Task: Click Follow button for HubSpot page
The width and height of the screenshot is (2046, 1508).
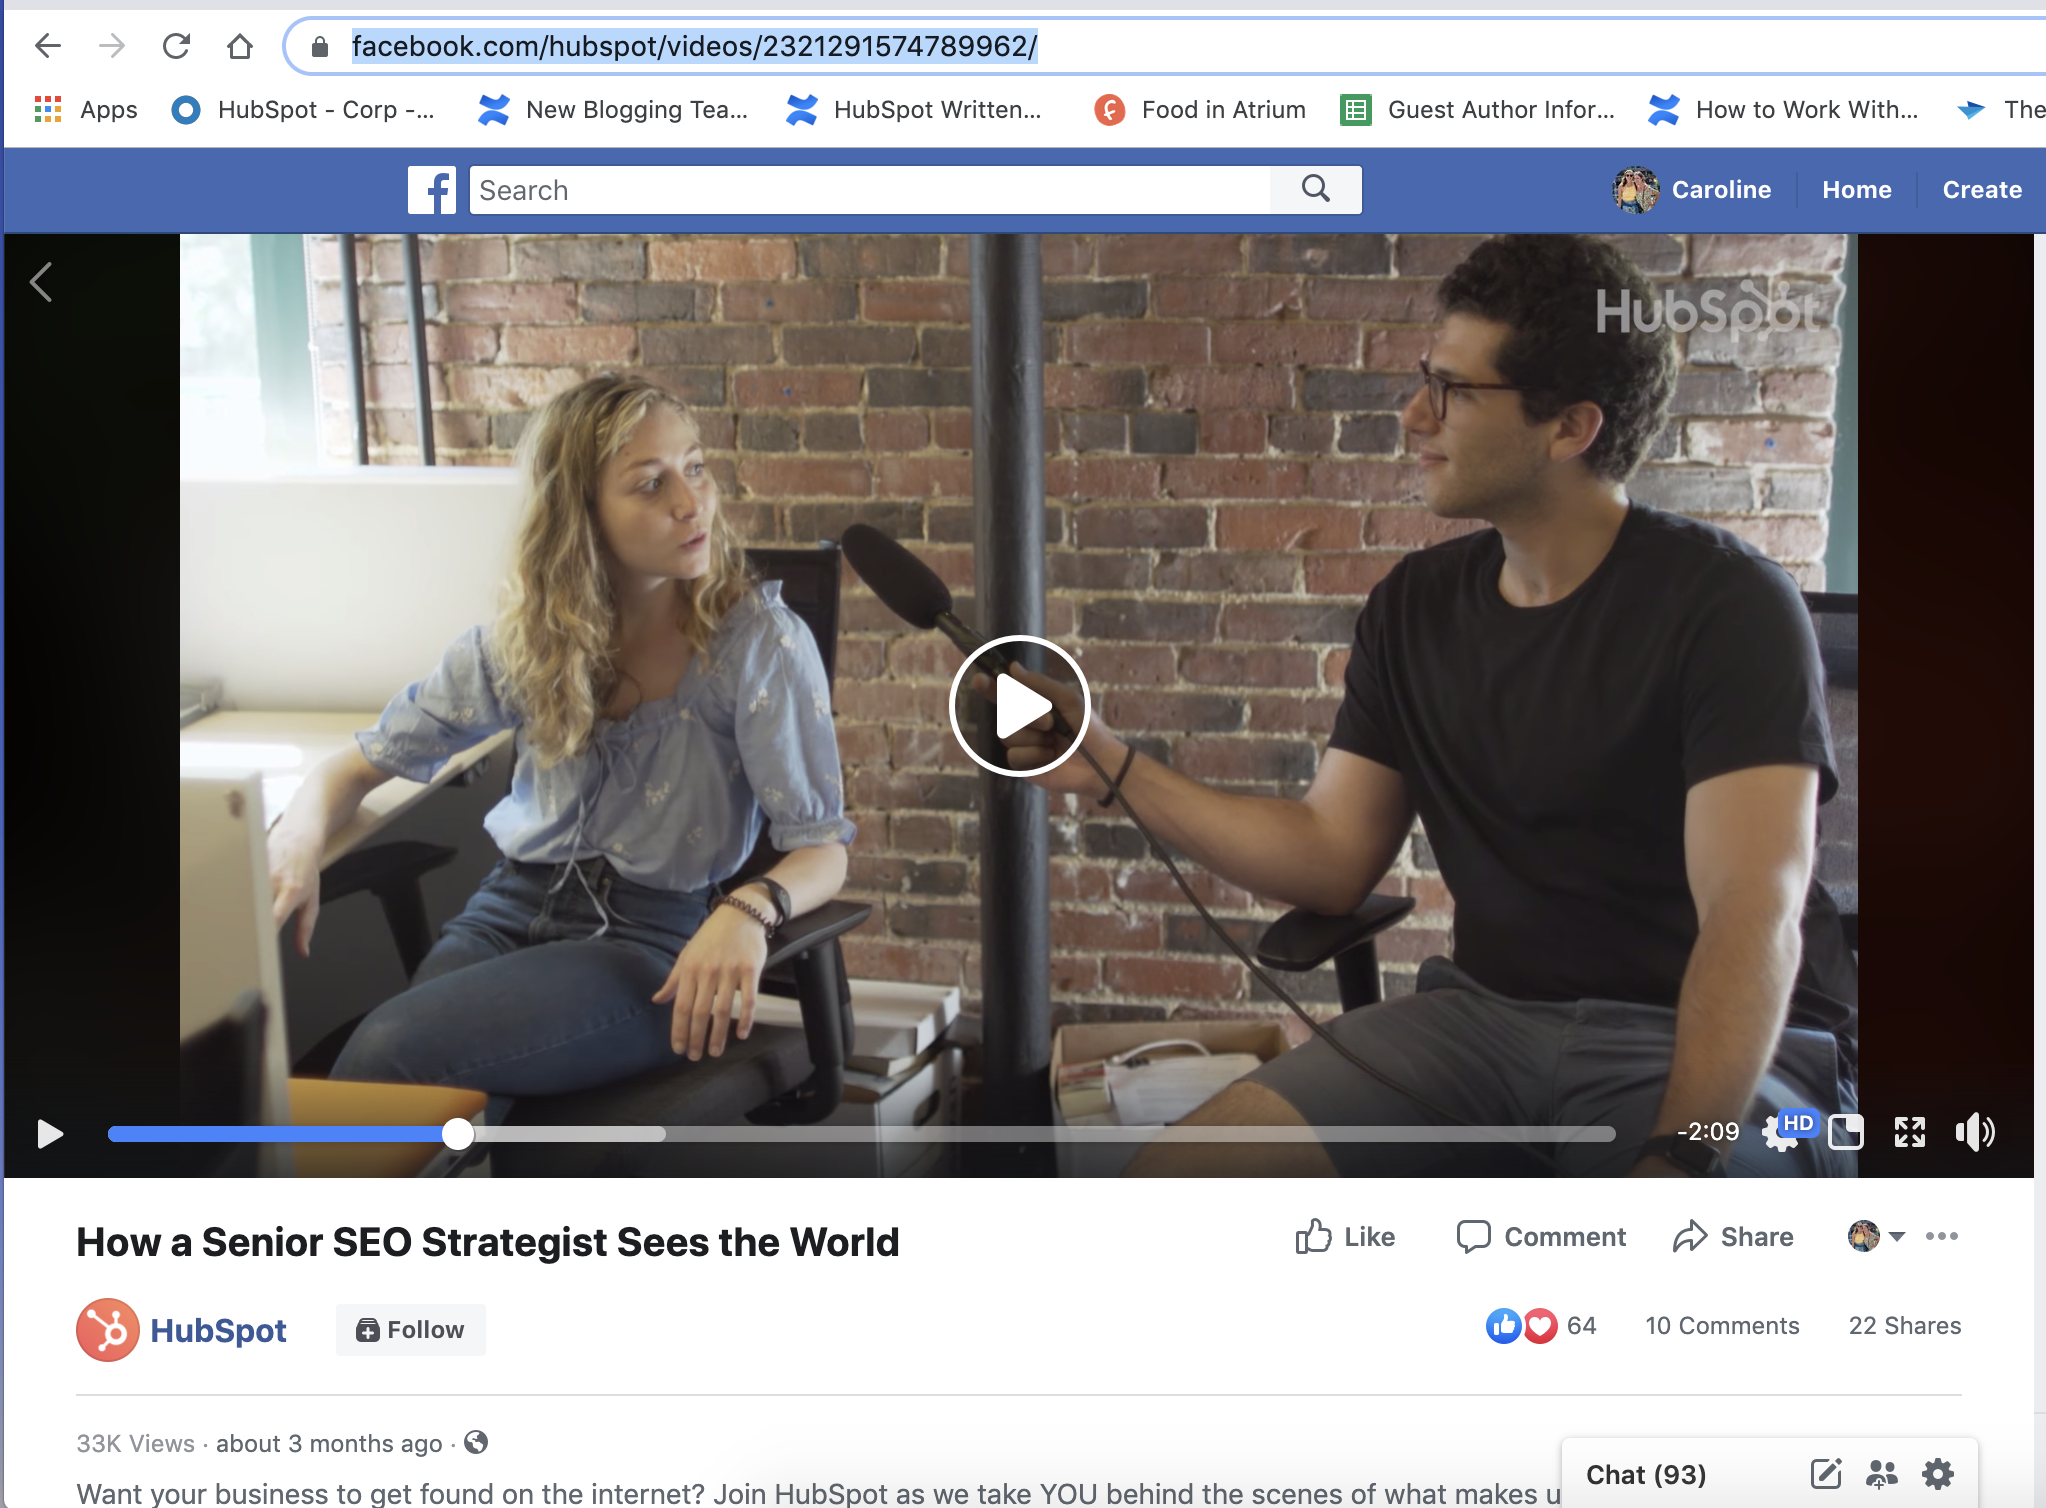Action: [410, 1328]
